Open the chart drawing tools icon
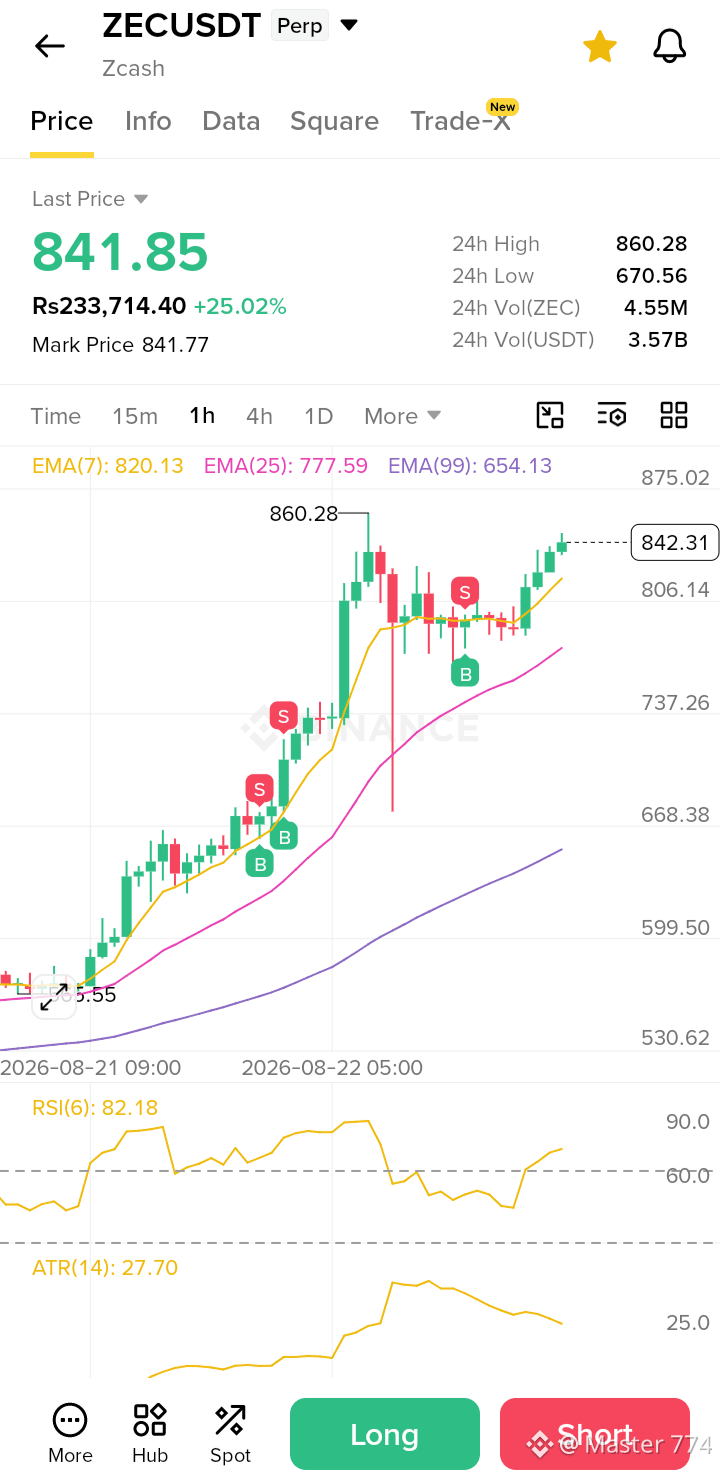 (x=550, y=415)
